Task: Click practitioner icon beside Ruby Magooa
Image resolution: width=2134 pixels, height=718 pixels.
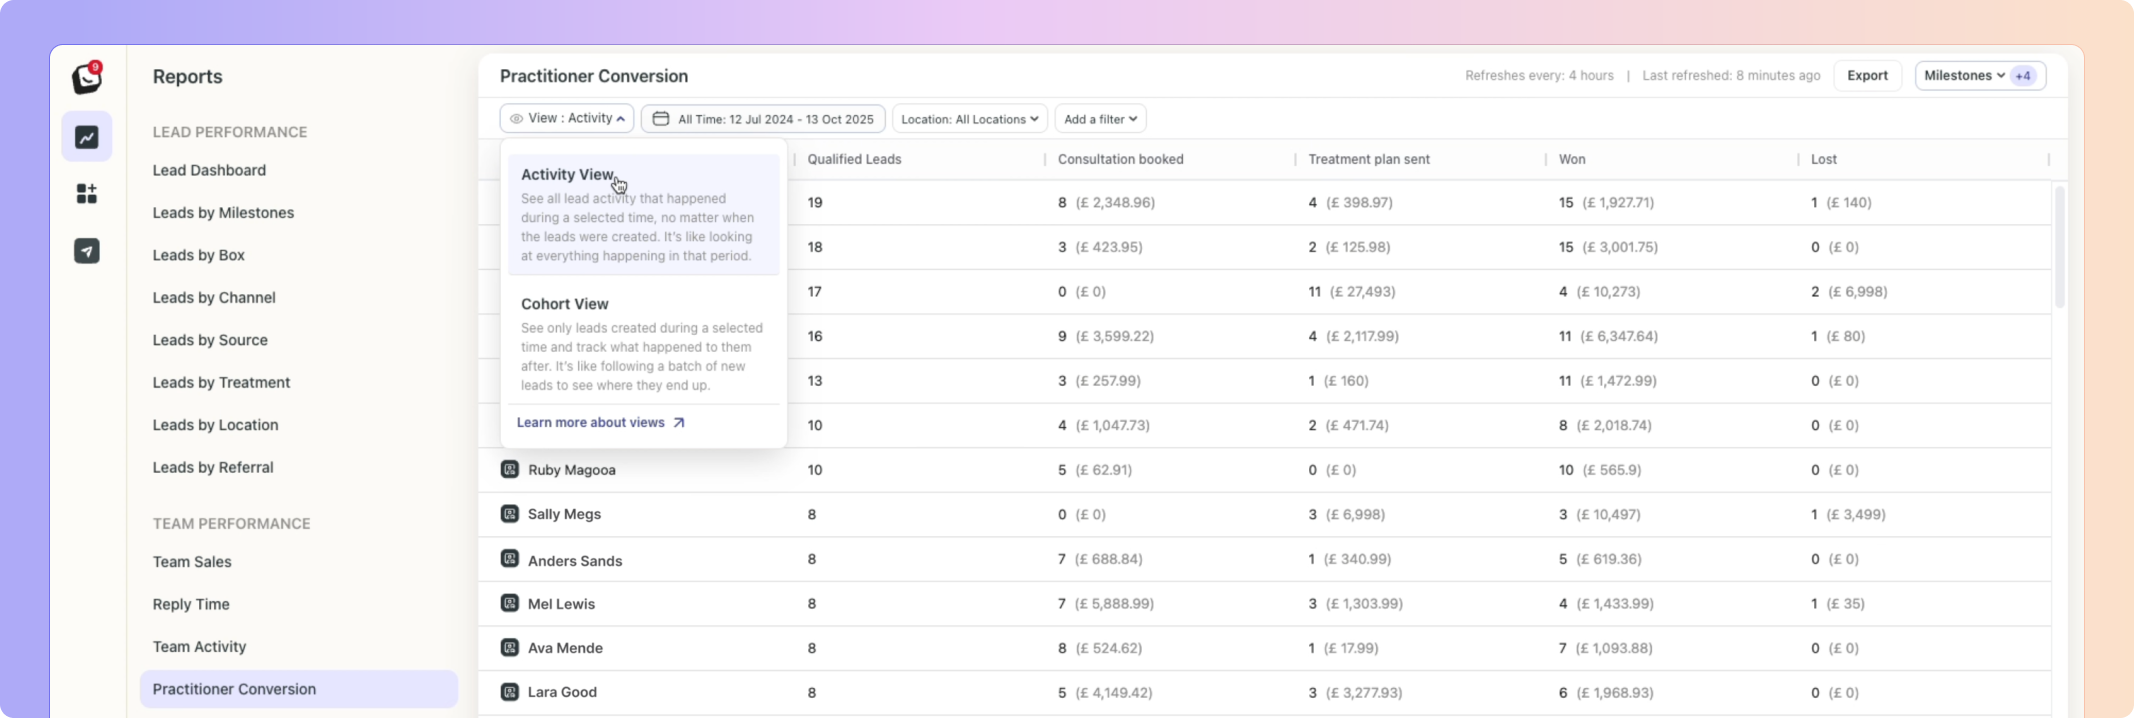Action: 510,469
